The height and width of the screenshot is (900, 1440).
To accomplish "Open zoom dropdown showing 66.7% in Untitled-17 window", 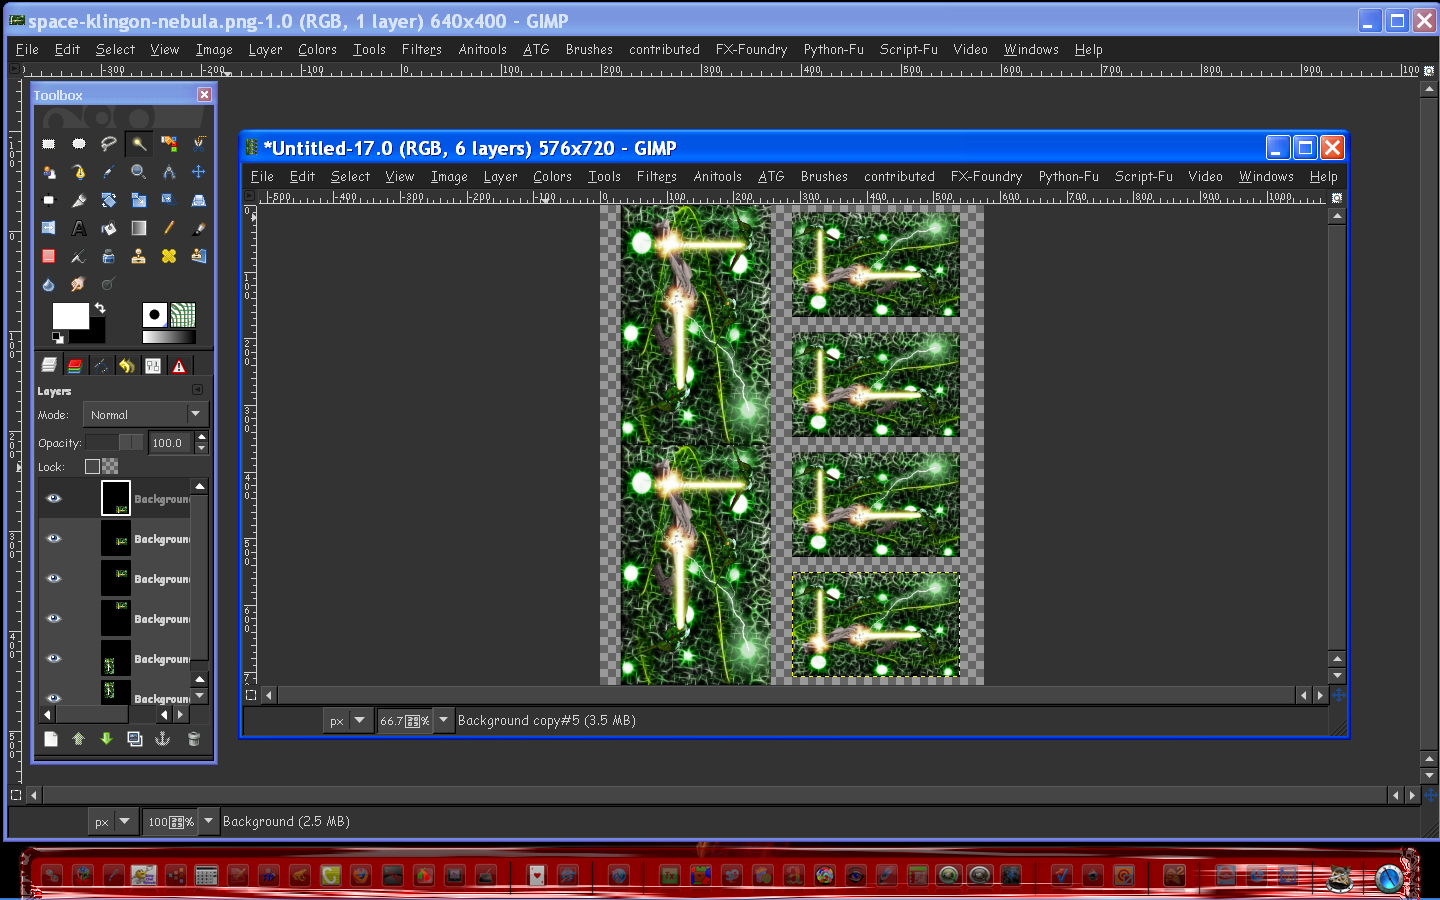I will pos(444,720).
